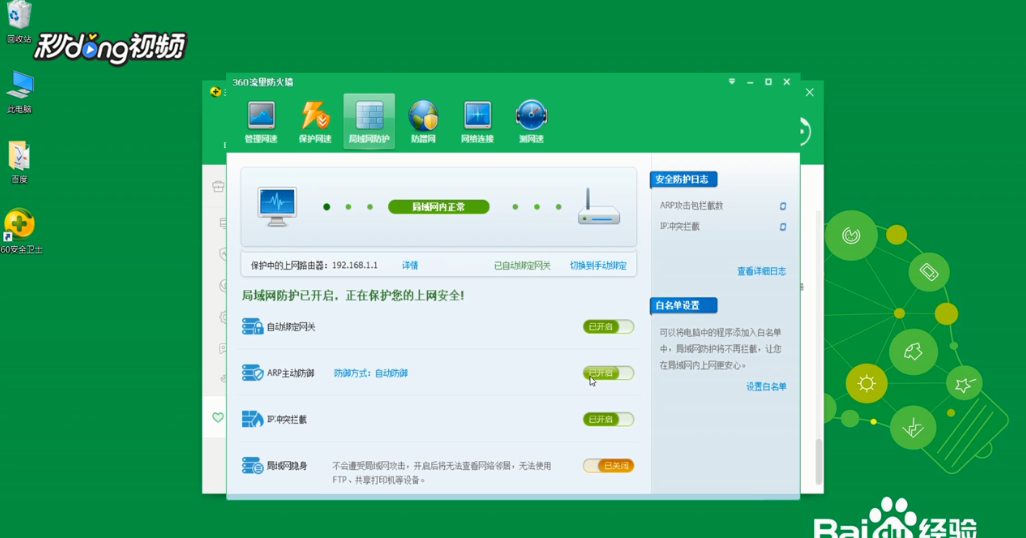Open the 测网速 speed test tab
1026x538 pixels.
[531, 122]
